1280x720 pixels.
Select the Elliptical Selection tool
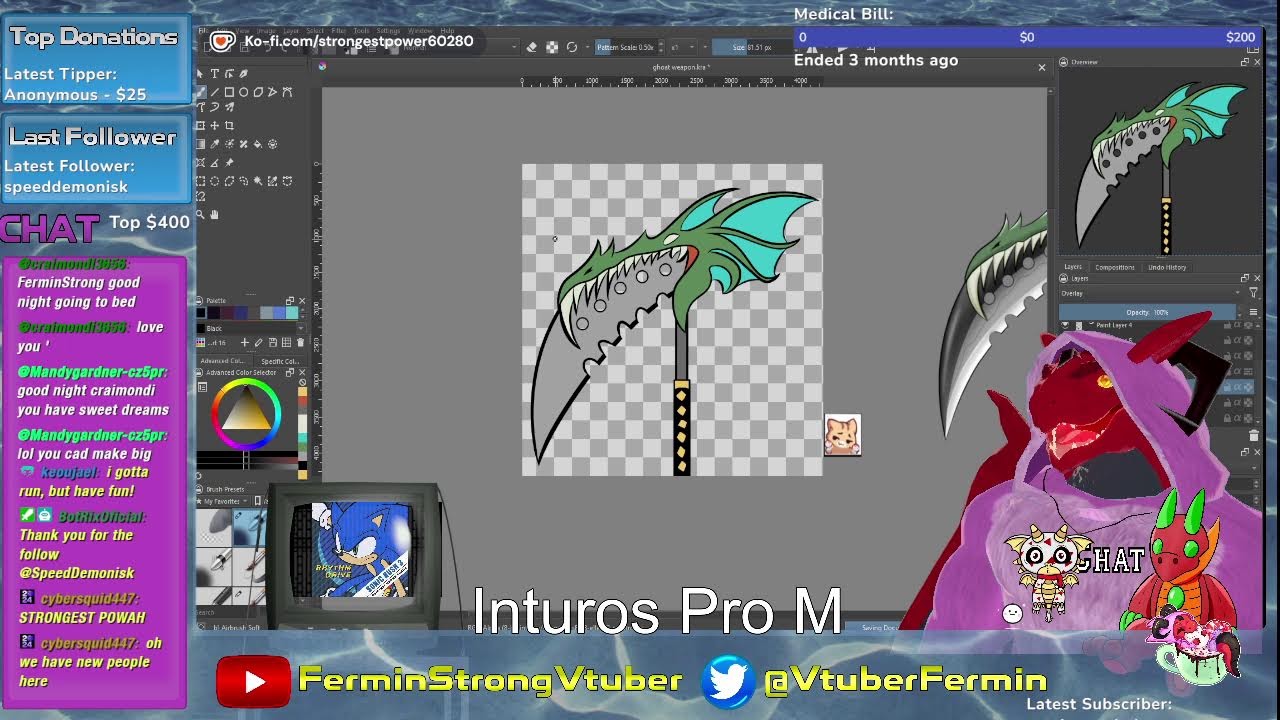tap(214, 181)
